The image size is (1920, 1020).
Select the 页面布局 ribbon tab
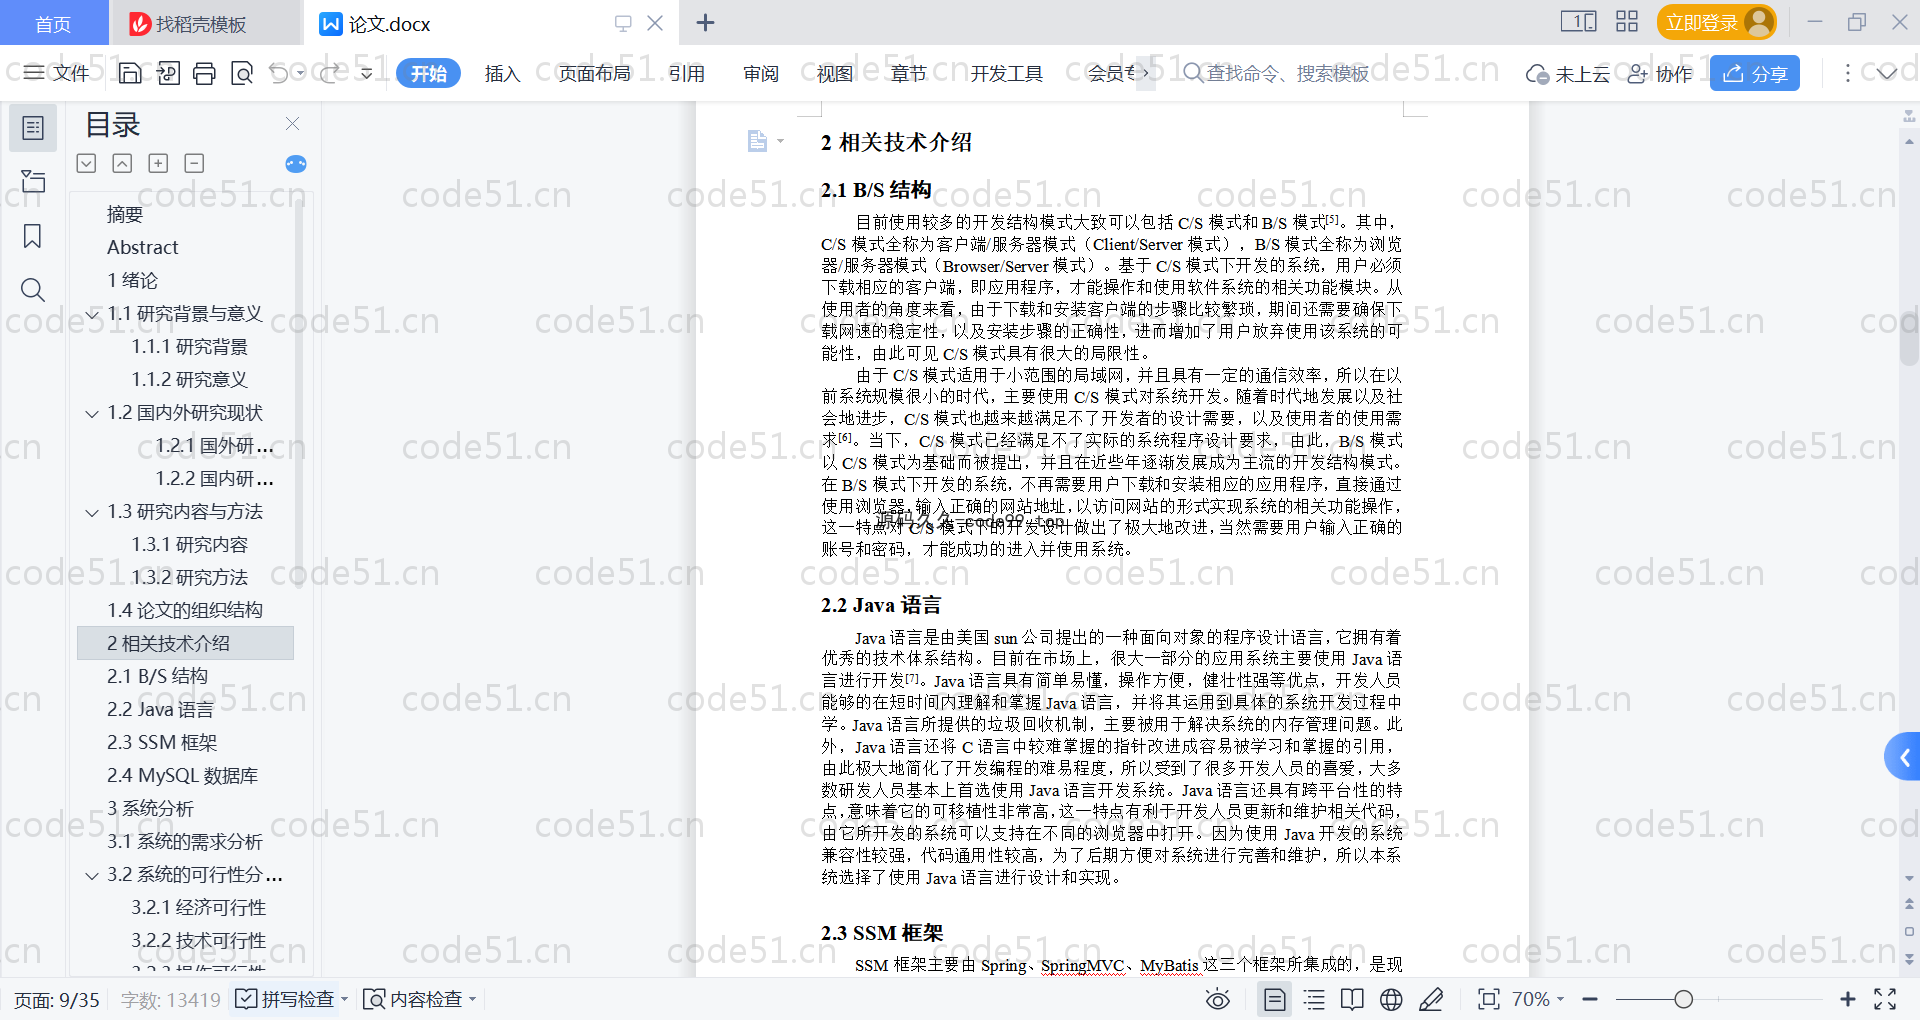click(594, 73)
